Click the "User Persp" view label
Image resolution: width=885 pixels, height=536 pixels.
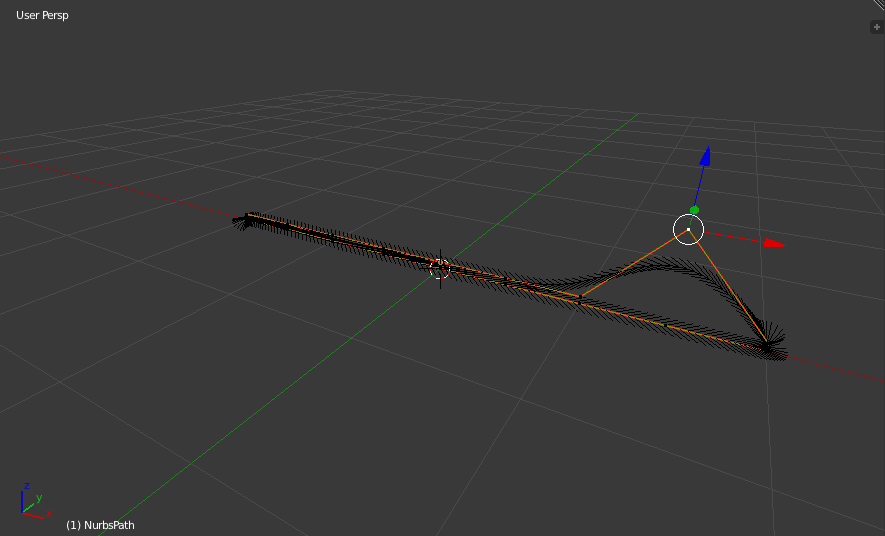(x=42, y=15)
